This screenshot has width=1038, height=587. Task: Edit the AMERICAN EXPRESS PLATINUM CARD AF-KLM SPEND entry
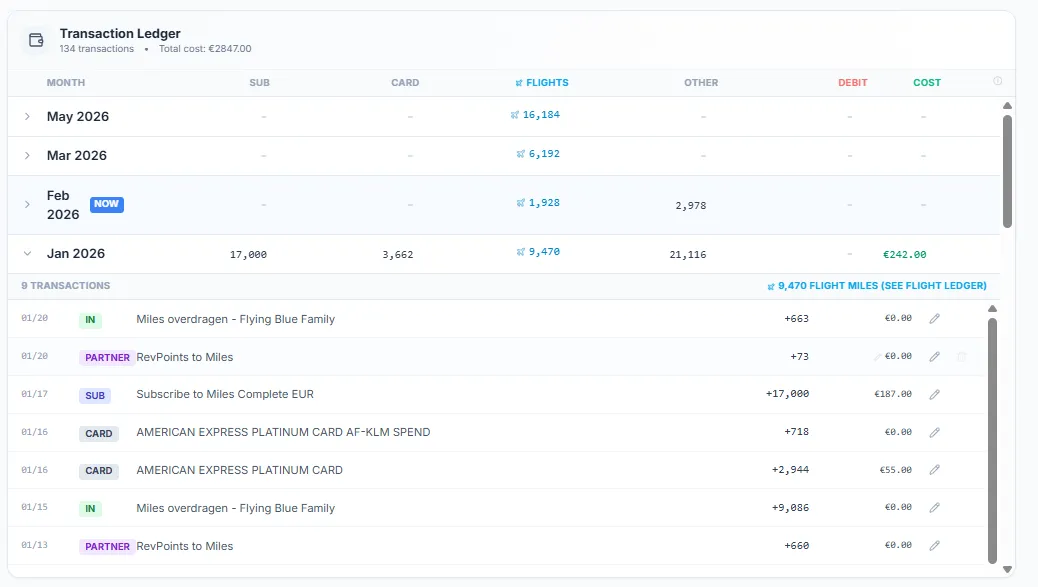point(935,432)
